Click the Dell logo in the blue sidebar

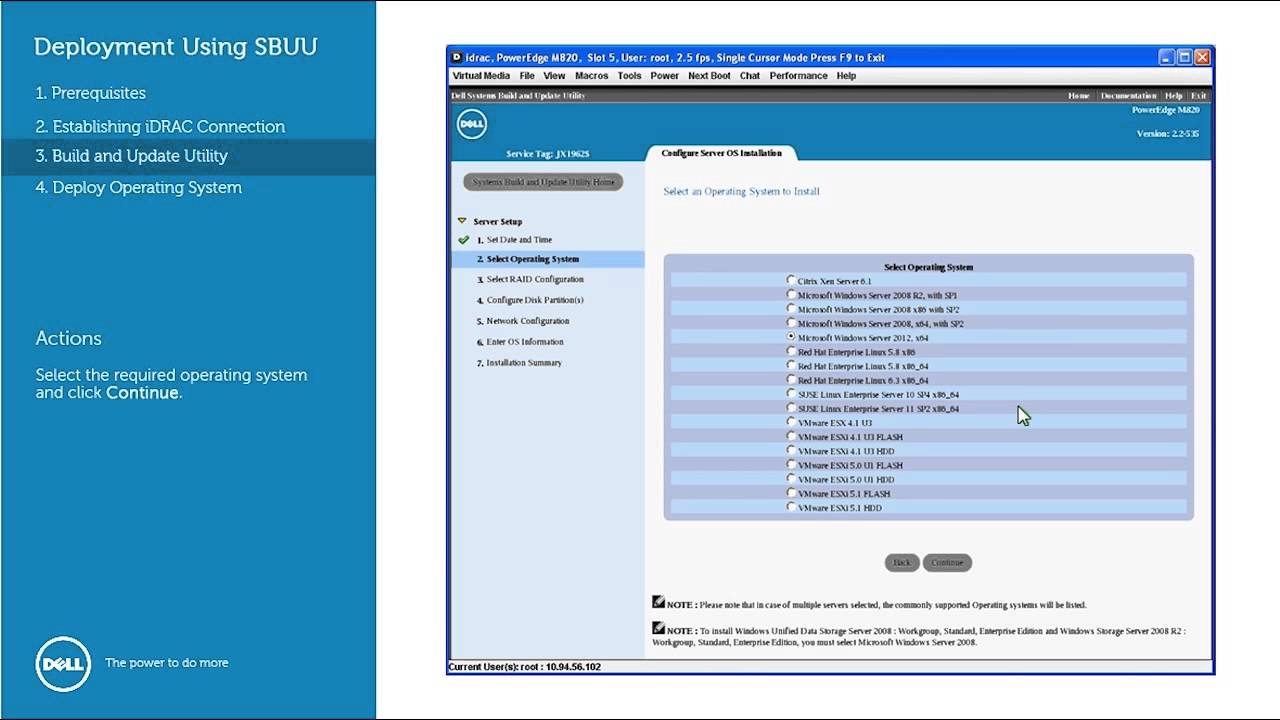pos(63,664)
